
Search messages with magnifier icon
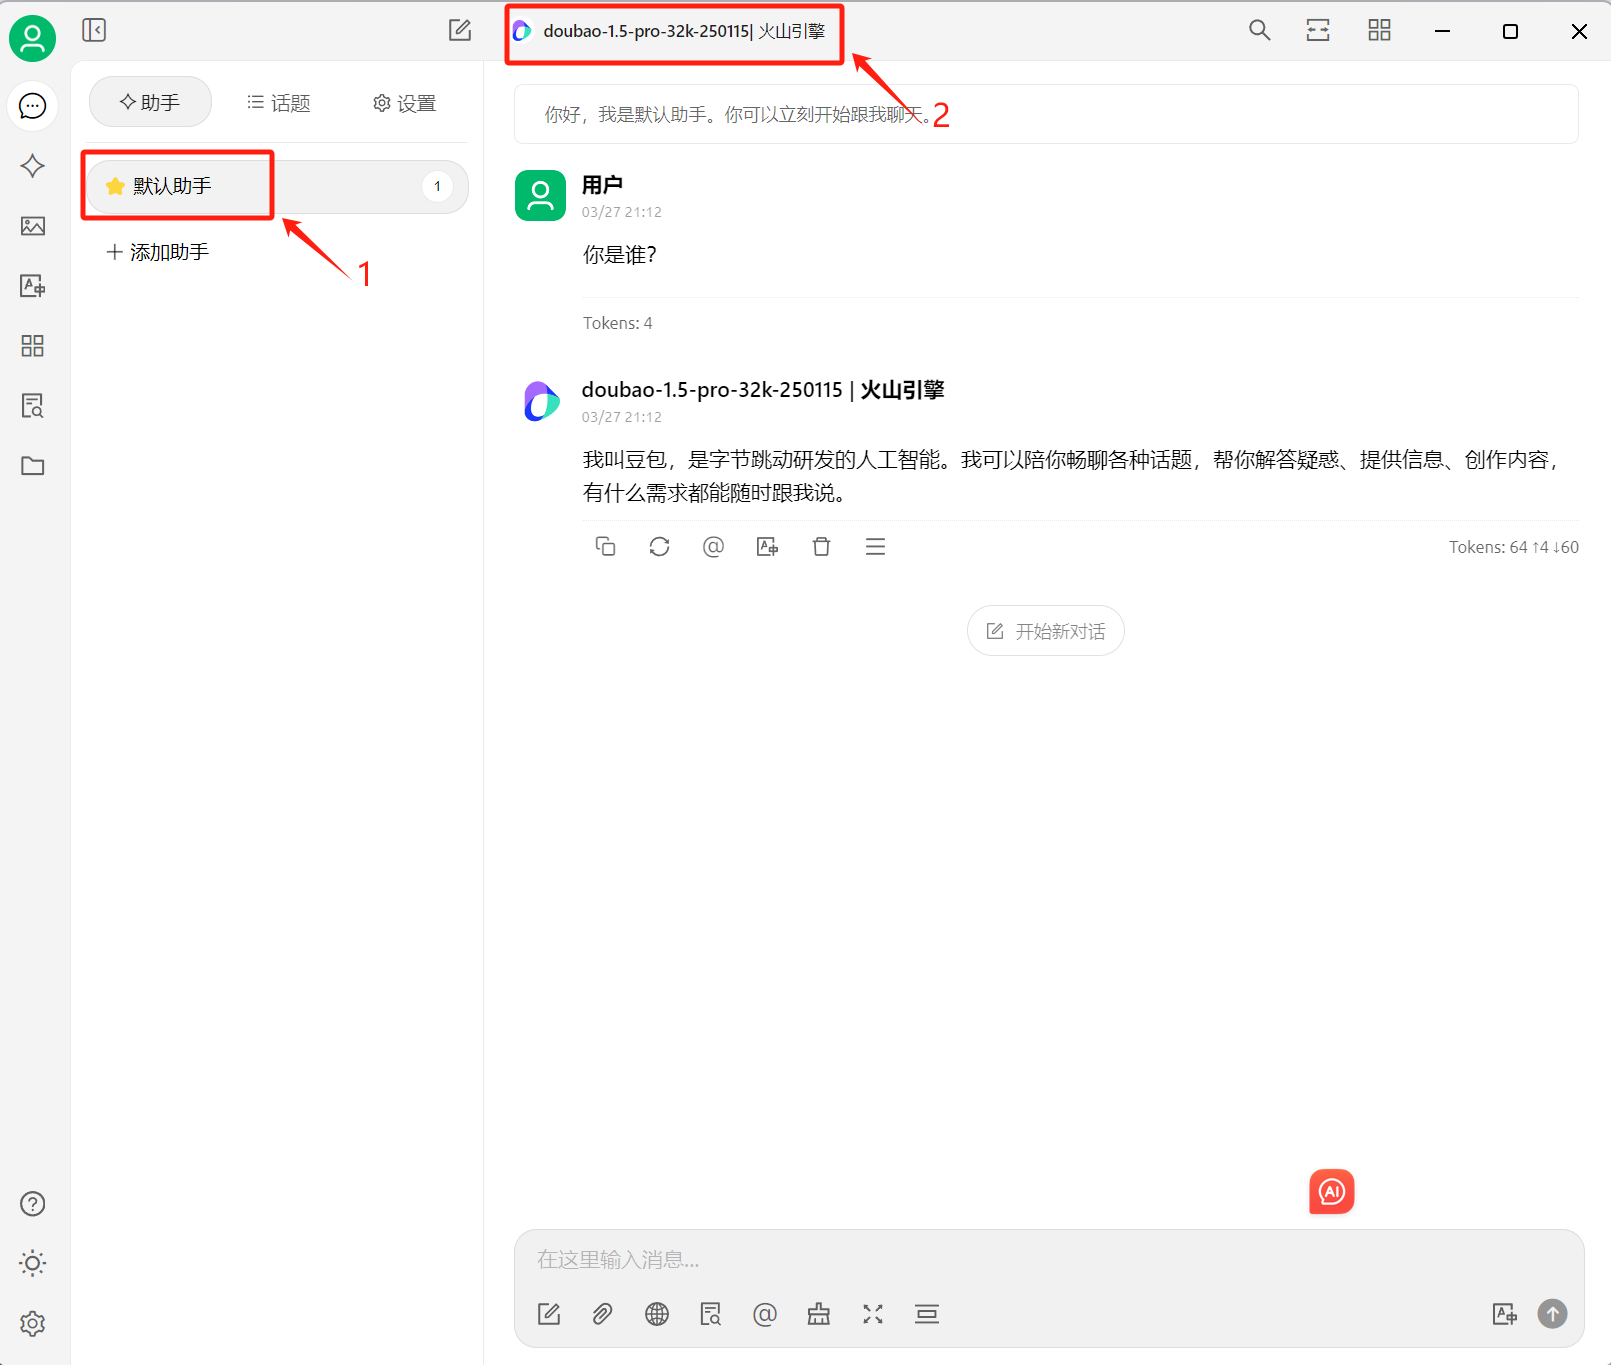(x=1260, y=30)
